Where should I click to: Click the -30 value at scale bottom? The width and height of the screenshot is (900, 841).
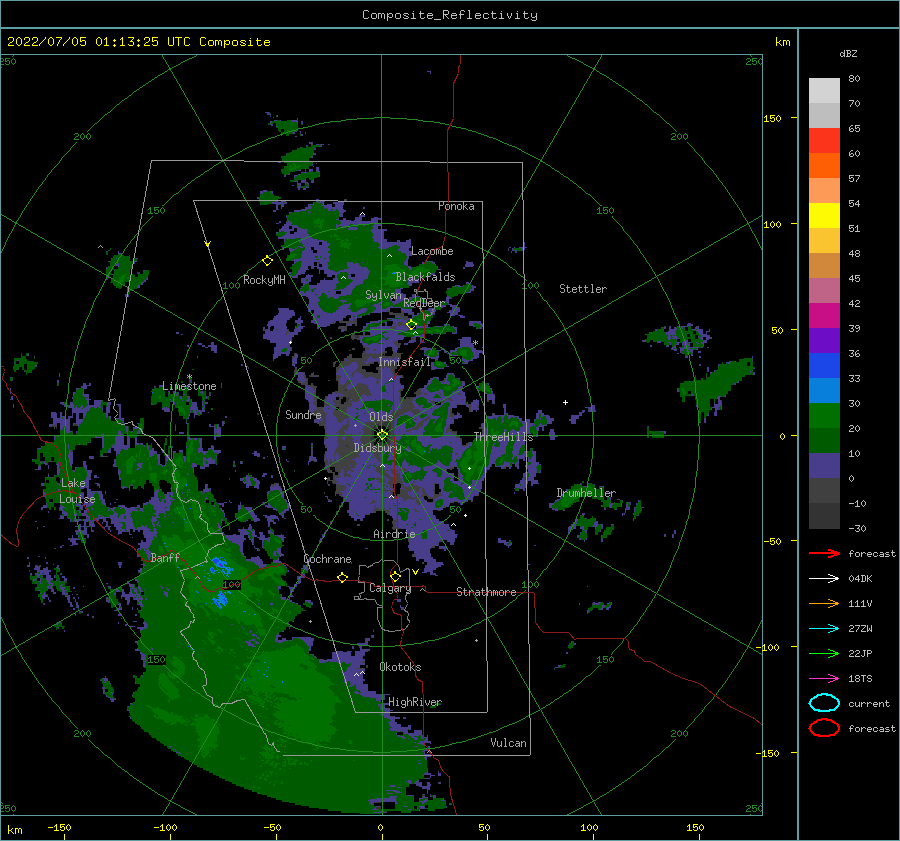pyautogui.click(x=858, y=528)
